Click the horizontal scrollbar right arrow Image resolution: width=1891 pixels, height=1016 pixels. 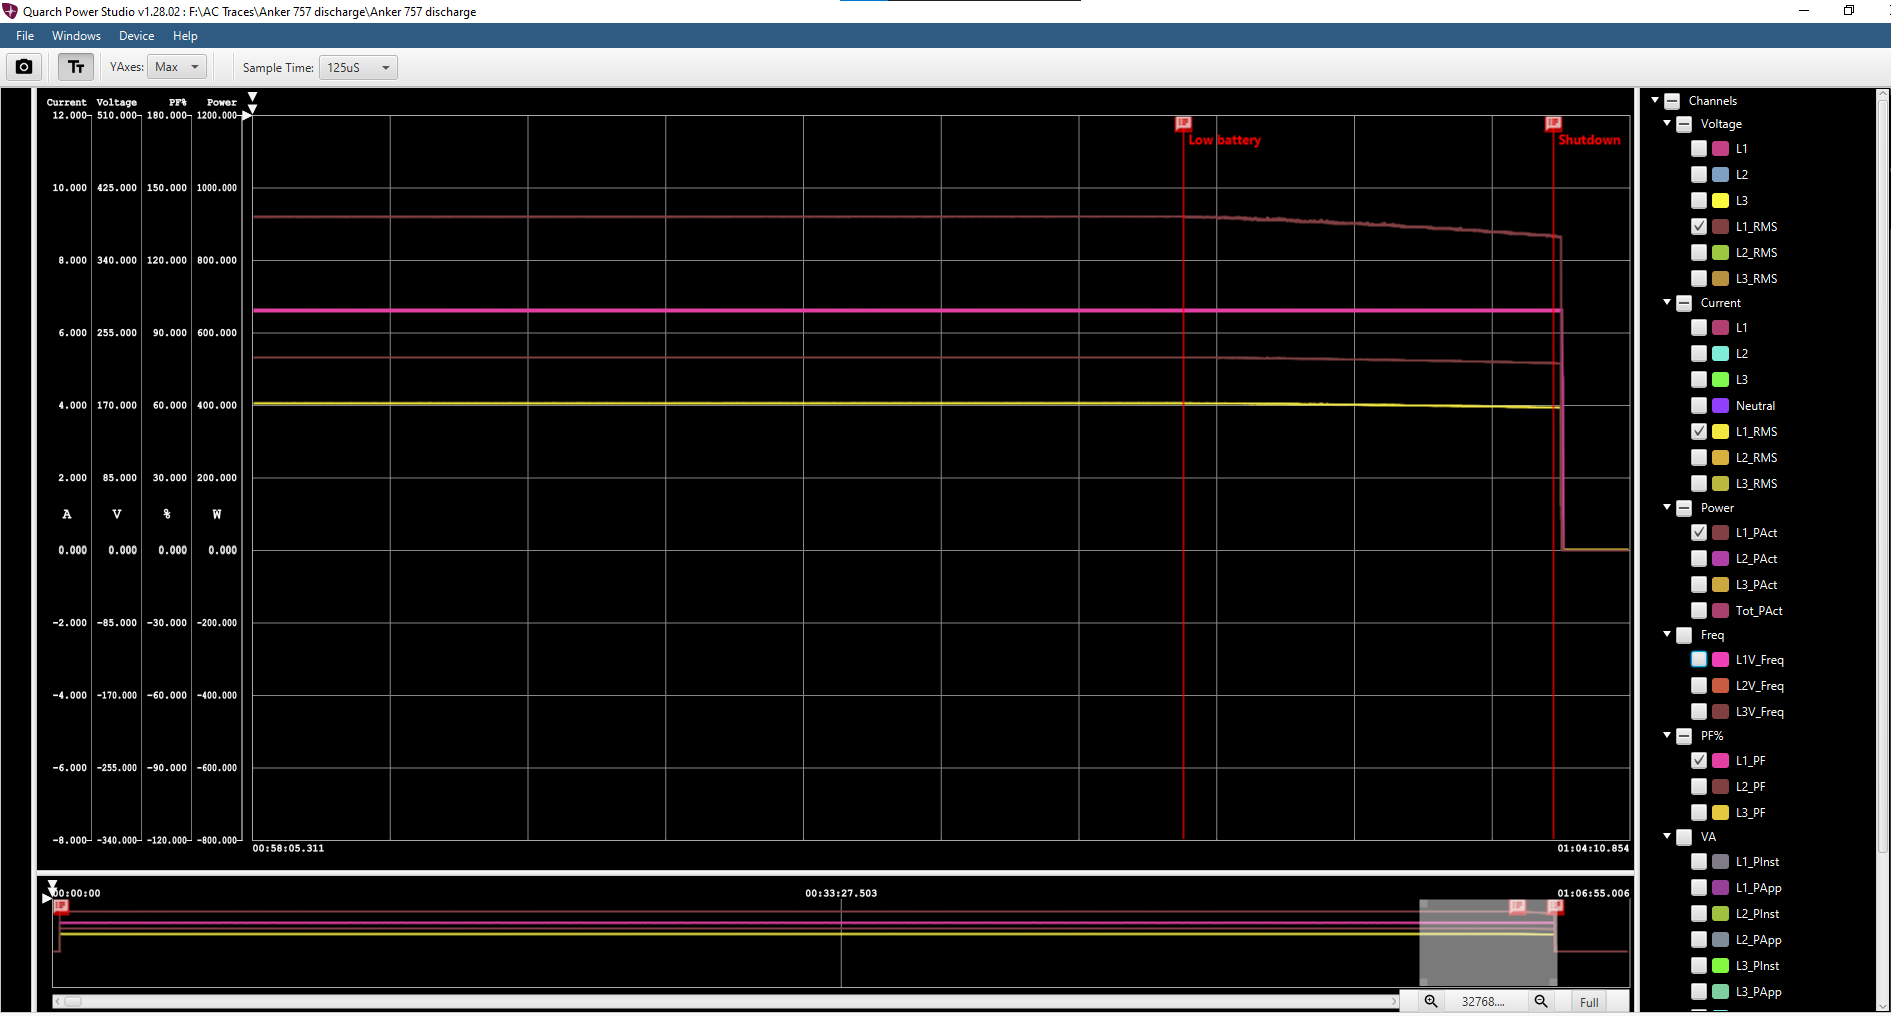tap(1394, 1001)
